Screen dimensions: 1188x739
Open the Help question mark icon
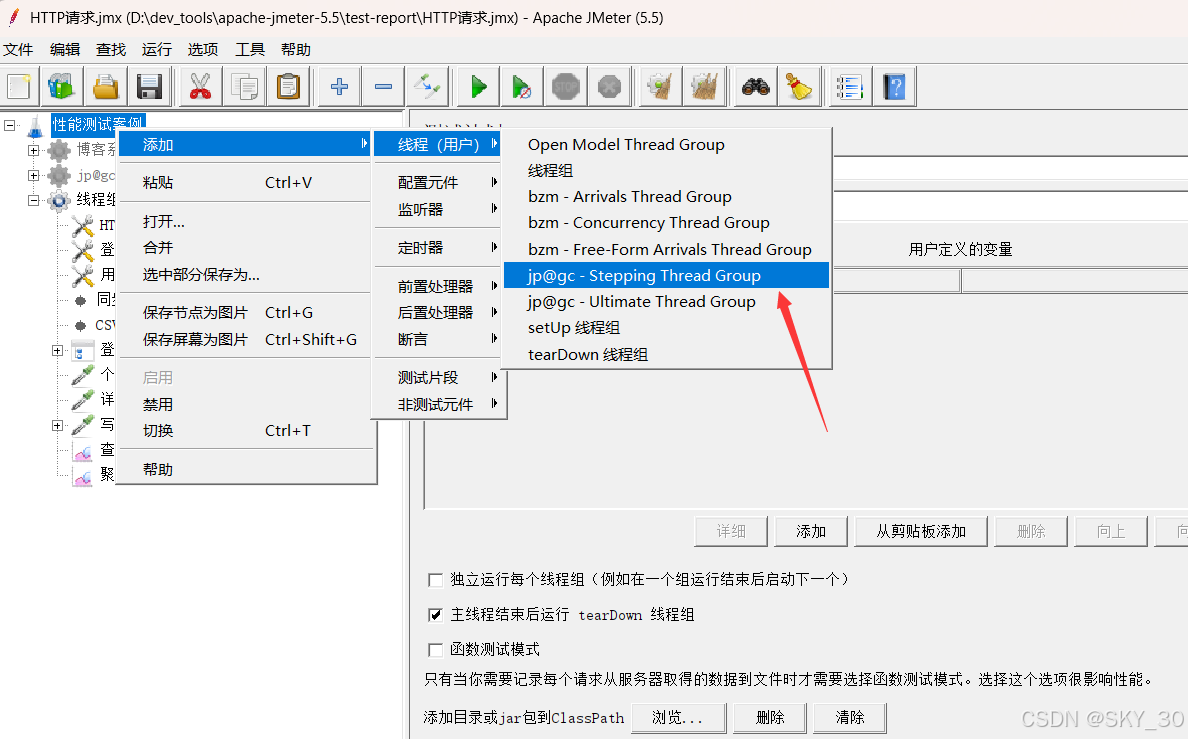click(894, 86)
